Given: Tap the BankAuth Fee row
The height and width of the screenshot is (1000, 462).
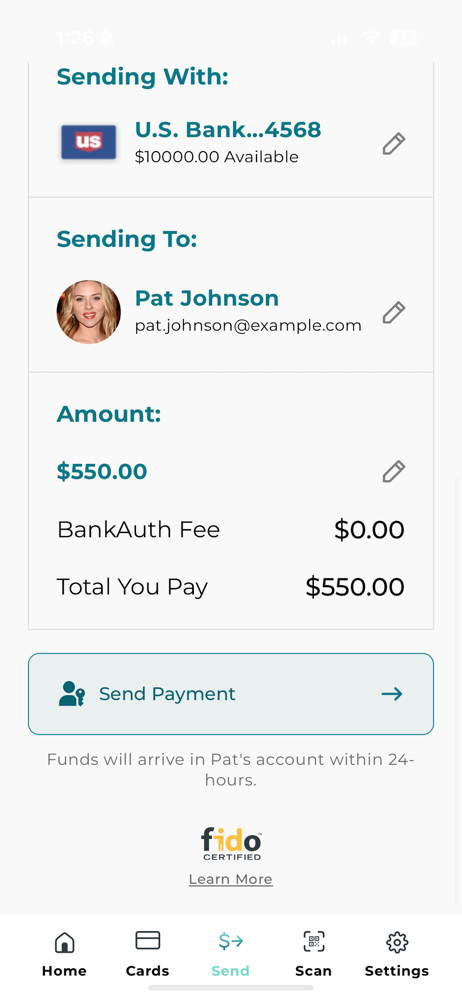Looking at the screenshot, I should click(231, 530).
